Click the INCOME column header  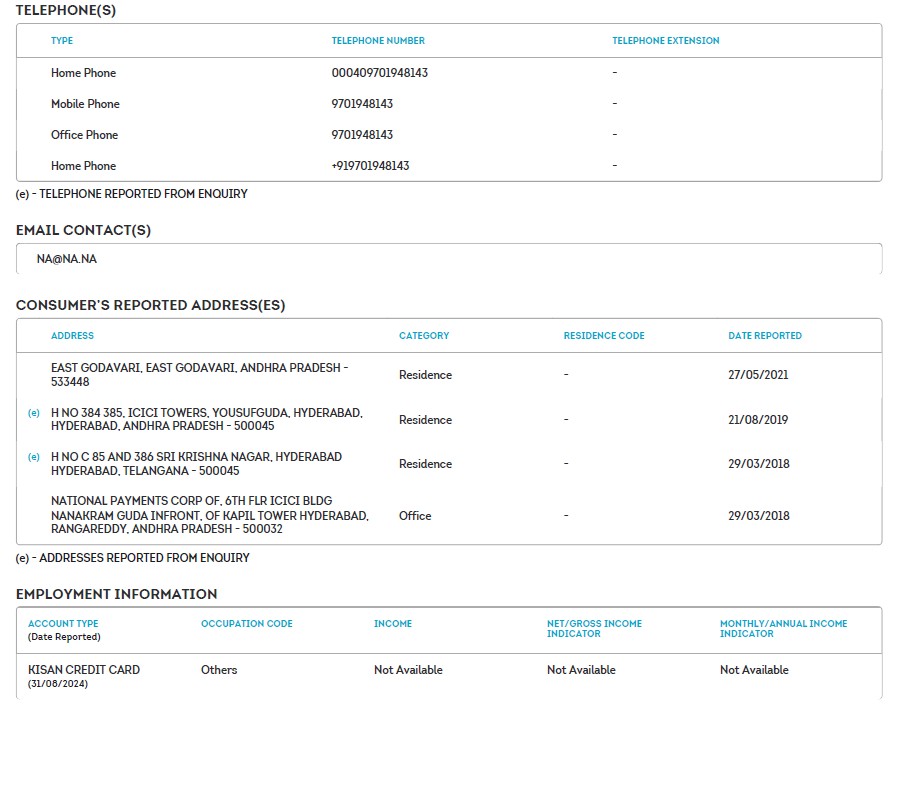tap(393, 623)
